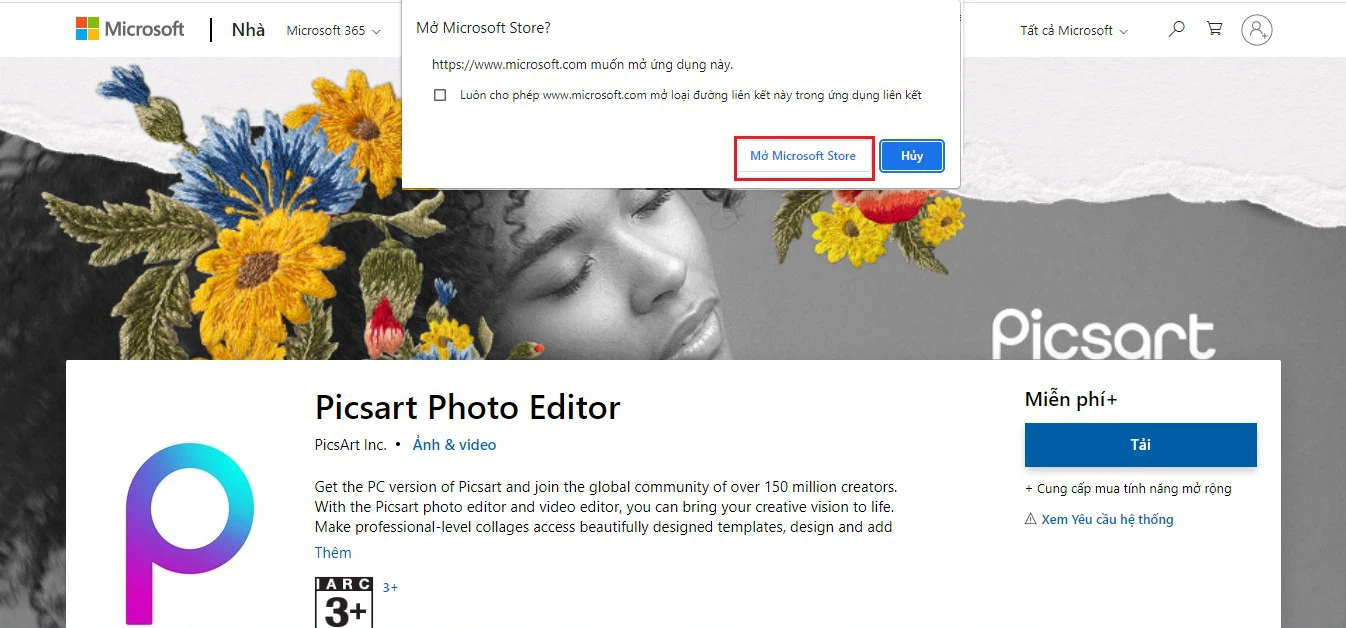Screen dimensions: 1346x628
Task: Click the search icon in the header
Action: [x=1176, y=30]
